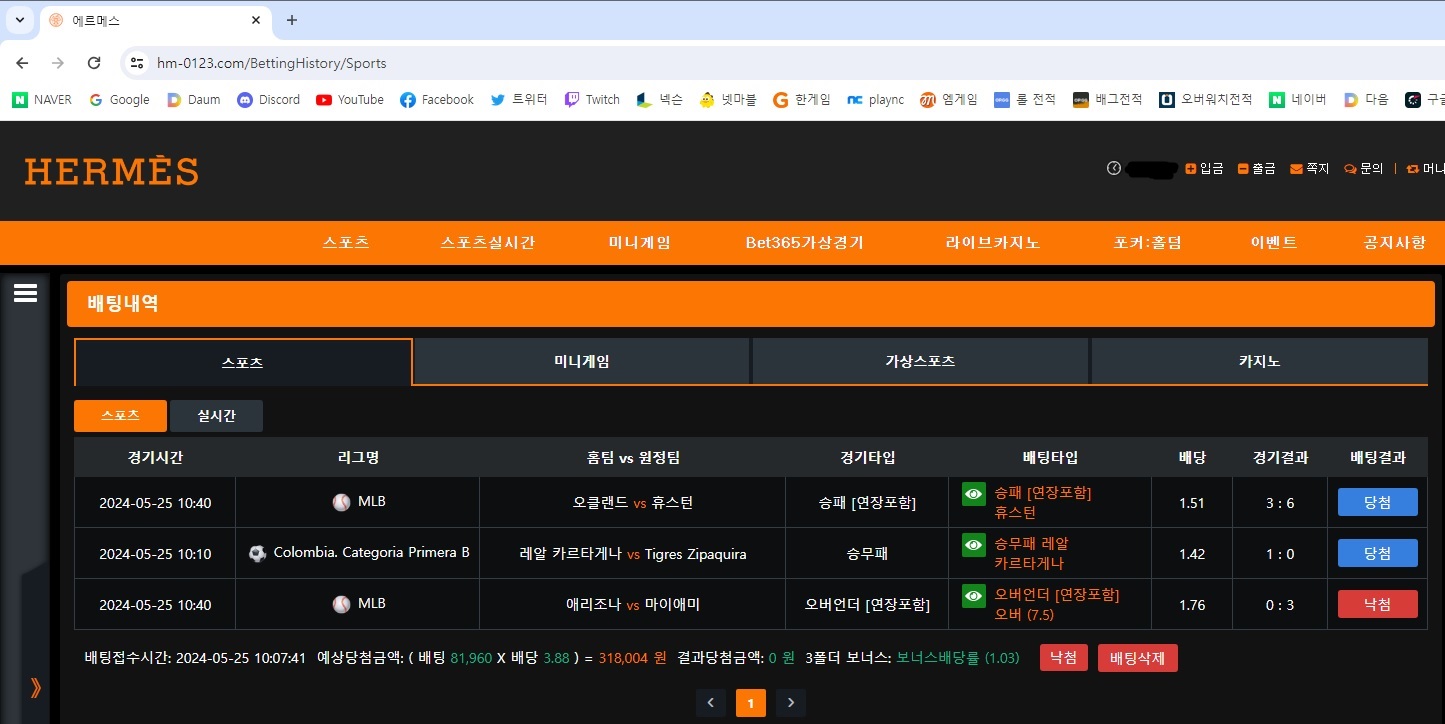The height and width of the screenshot is (724, 1445).
Task: Click the browser reload icon
Action: coord(94,63)
